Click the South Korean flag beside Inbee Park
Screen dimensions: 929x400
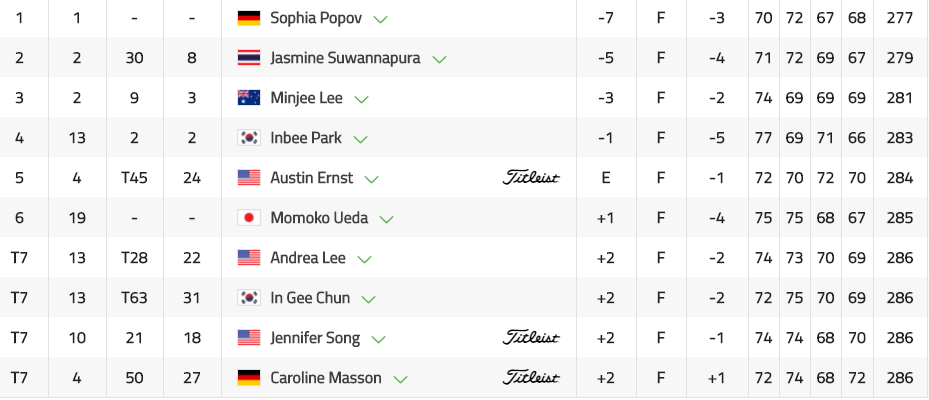point(249,138)
